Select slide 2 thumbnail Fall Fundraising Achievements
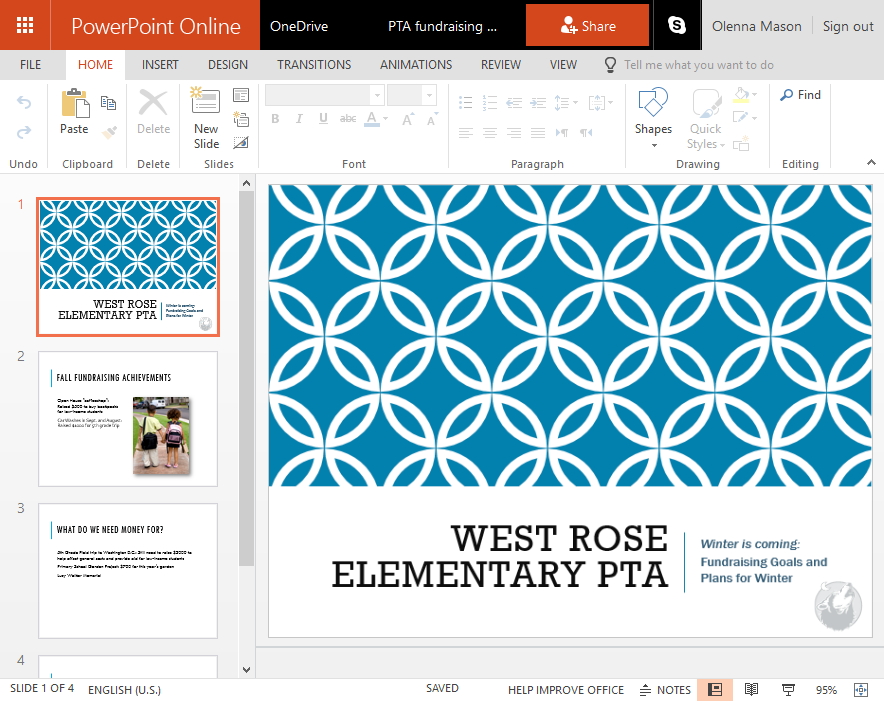The image size is (884, 701). [x=128, y=418]
